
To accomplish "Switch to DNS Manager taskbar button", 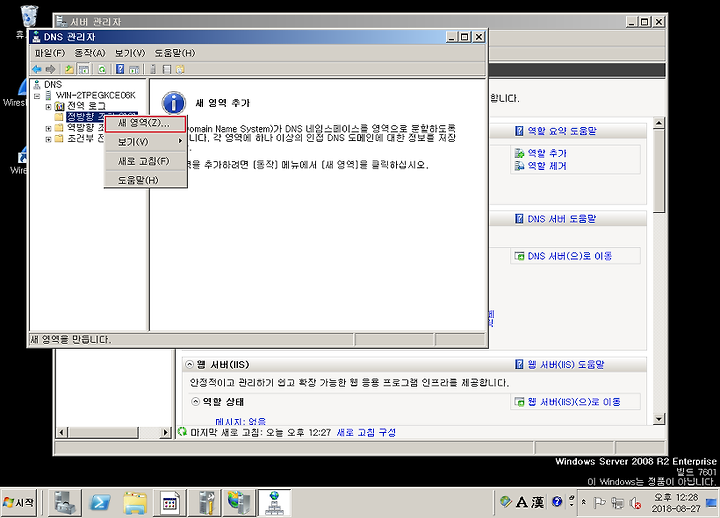I will [x=275, y=502].
